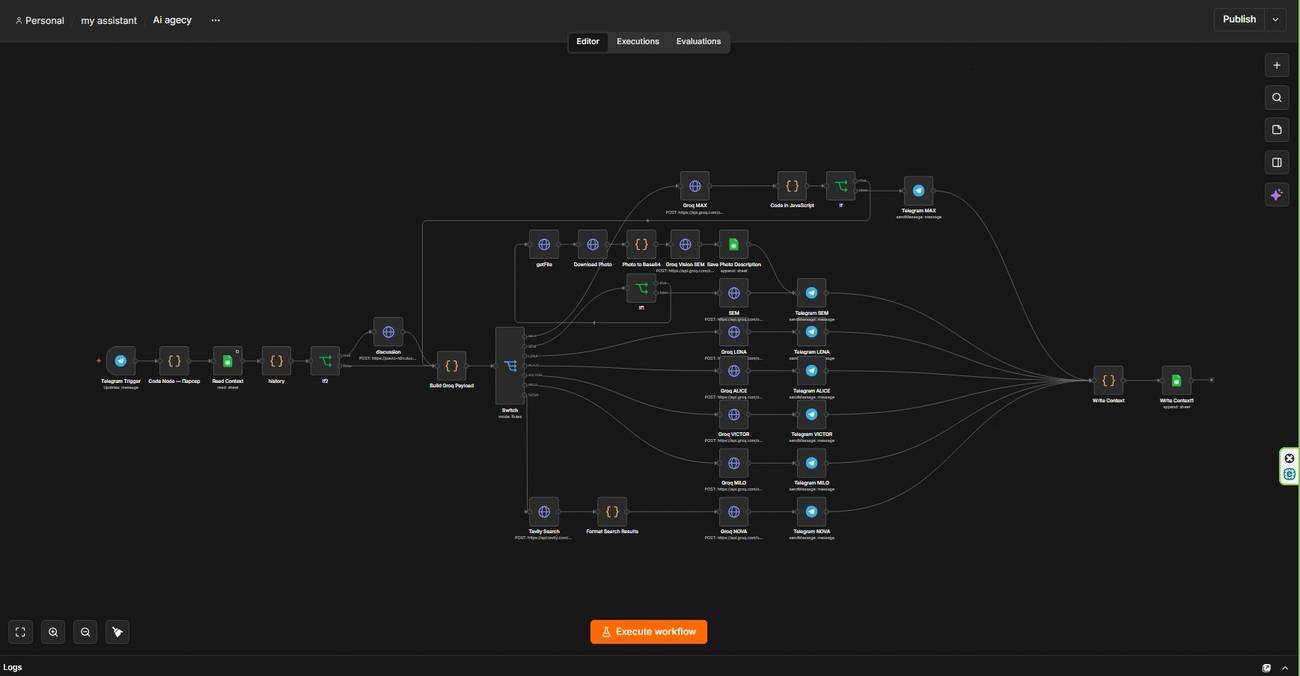The width and height of the screenshot is (1300, 676).
Task: Click the my assistant breadcrumb
Action: click(109, 20)
